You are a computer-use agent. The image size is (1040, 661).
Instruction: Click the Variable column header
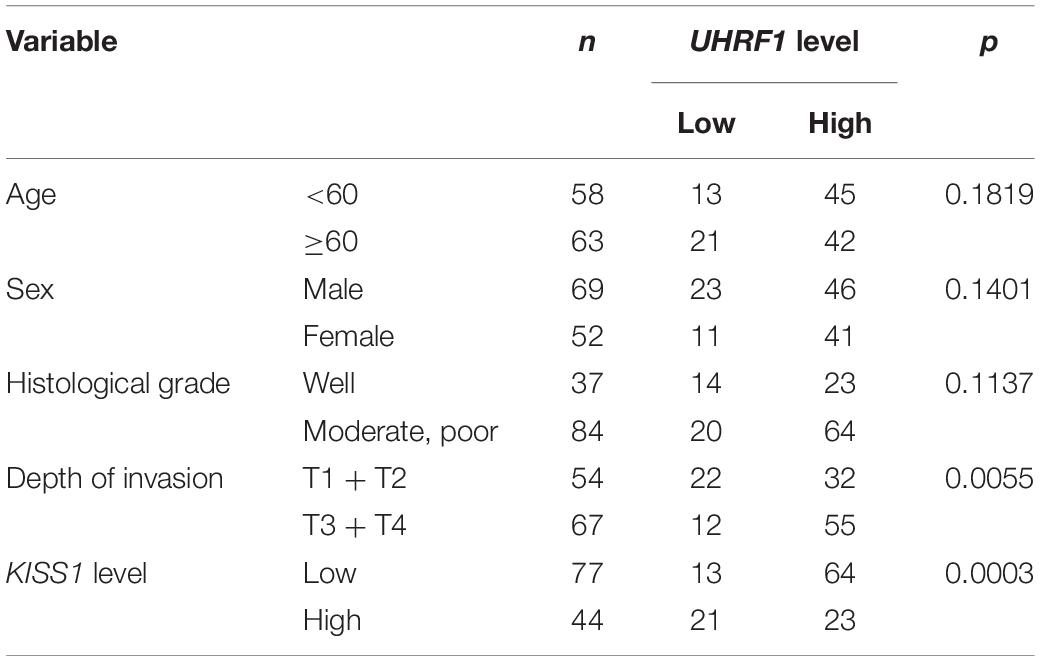click(62, 42)
